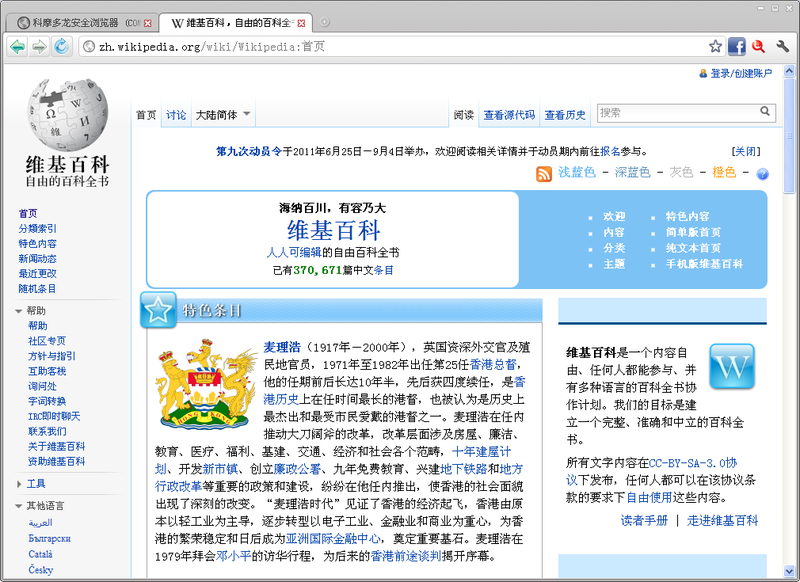800x582 pixels.
Task: Click the page scrollbar down arrow
Action: (789, 571)
